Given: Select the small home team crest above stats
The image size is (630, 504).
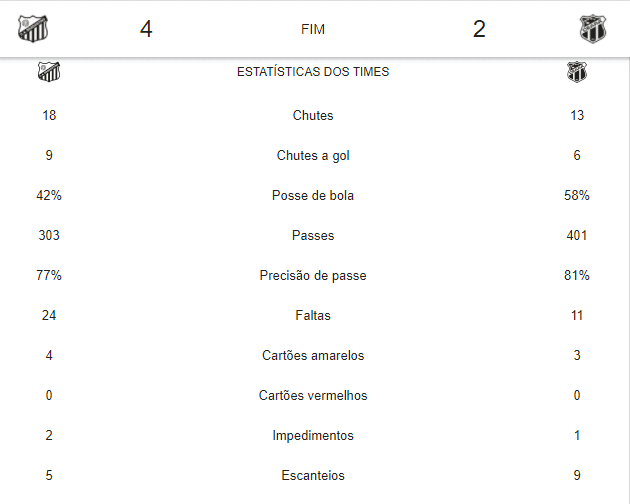Looking at the screenshot, I should (49, 72).
